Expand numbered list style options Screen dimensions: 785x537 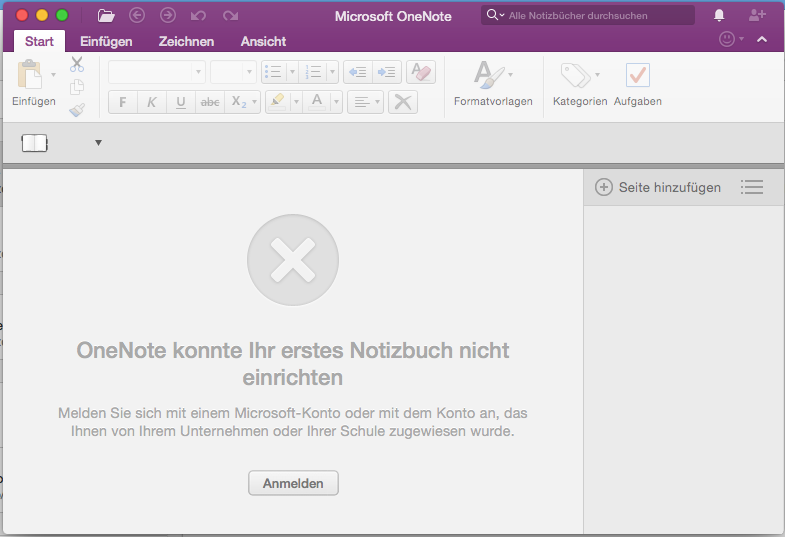[x=332, y=72]
